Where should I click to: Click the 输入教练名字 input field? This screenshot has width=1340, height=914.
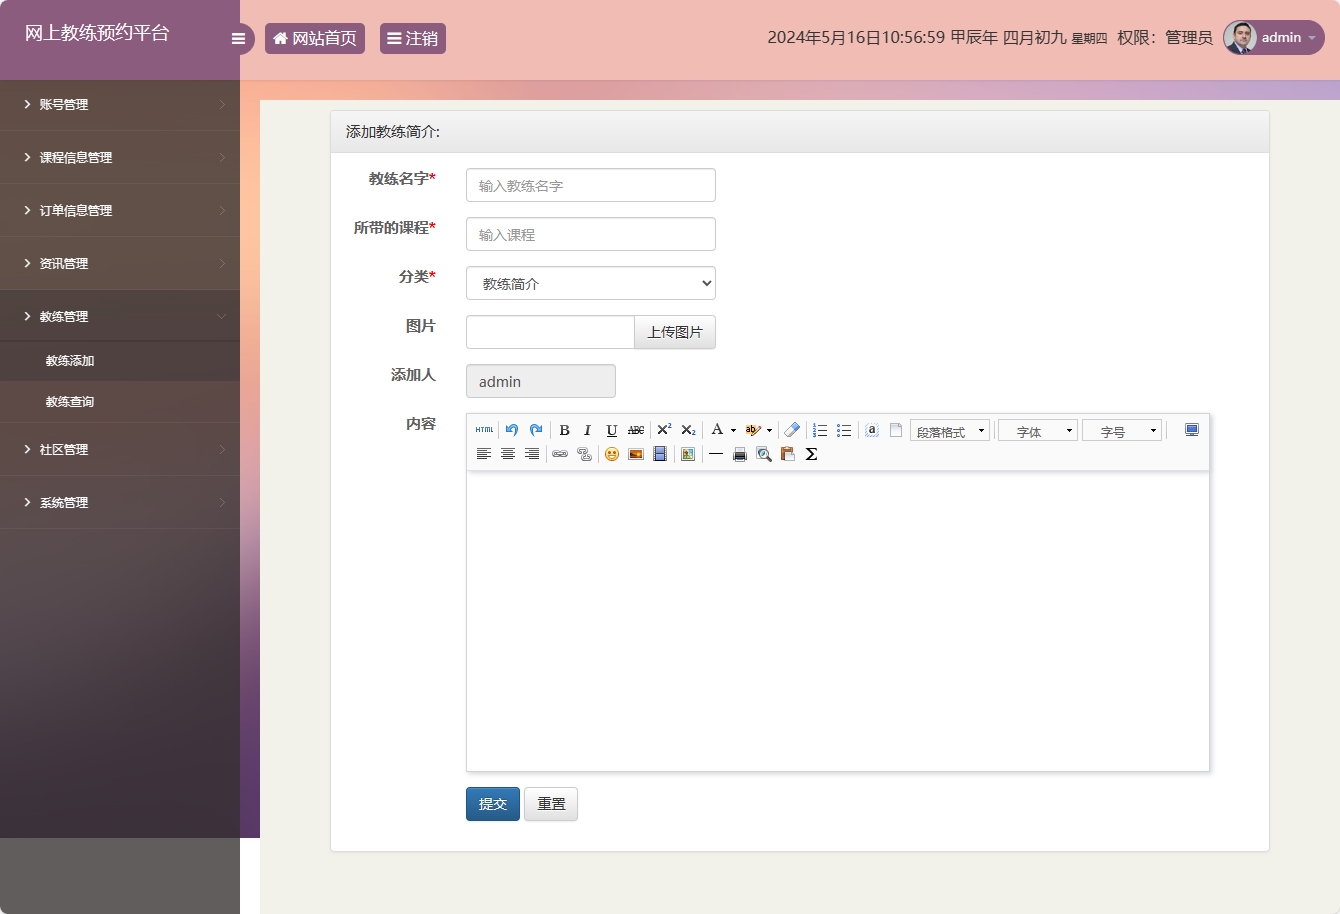(590, 185)
